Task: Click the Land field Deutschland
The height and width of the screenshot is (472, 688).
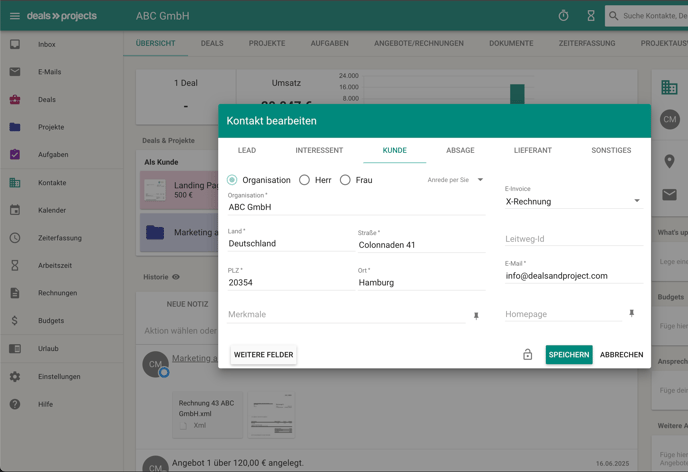Action: [x=290, y=243]
